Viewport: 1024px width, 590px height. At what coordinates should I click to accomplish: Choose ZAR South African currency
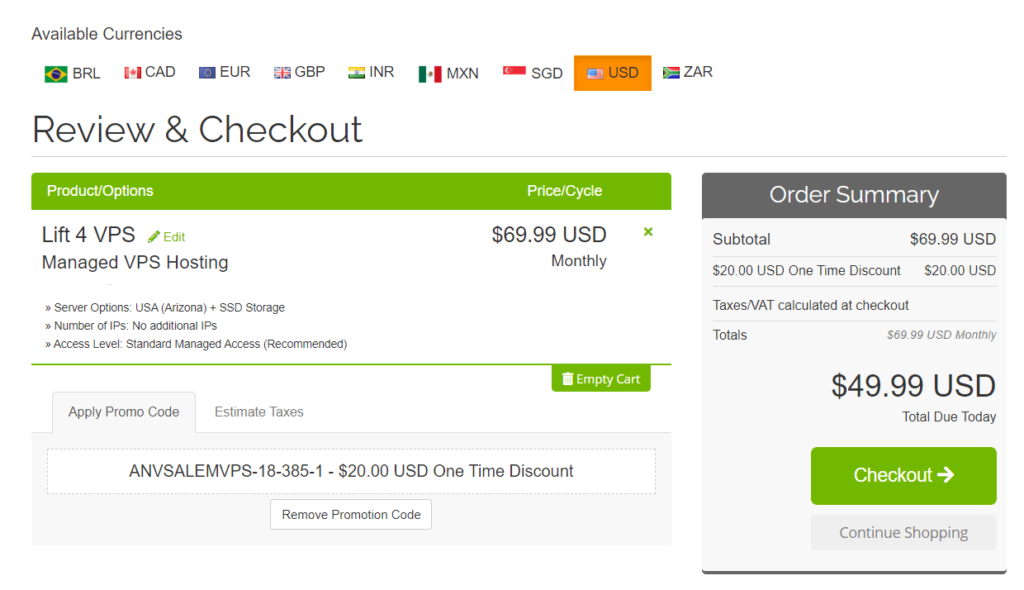pos(687,72)
